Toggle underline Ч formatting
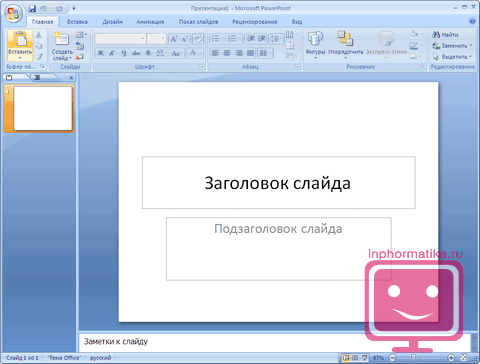The width and height of the screenshot is (480, 364). coord(124,53)
